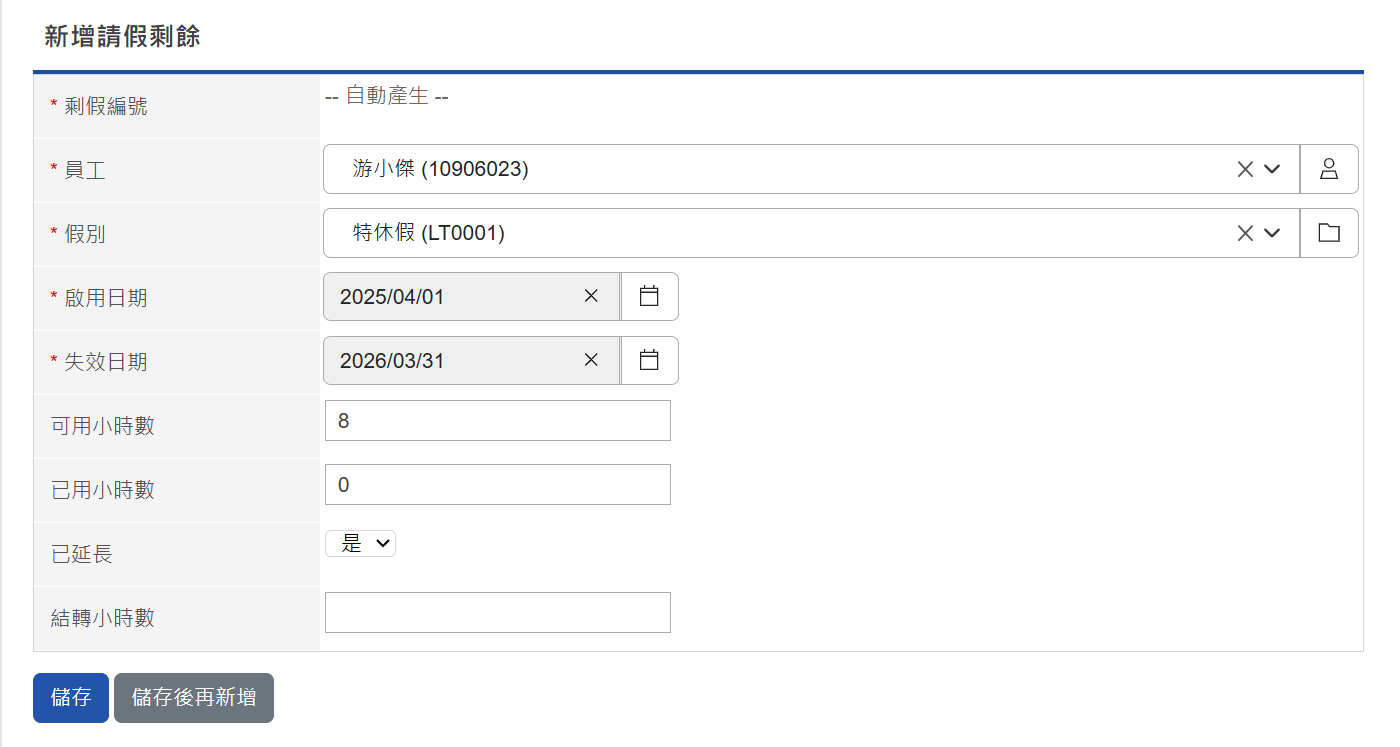Open calendar for 啟用日期

point(649,296)
